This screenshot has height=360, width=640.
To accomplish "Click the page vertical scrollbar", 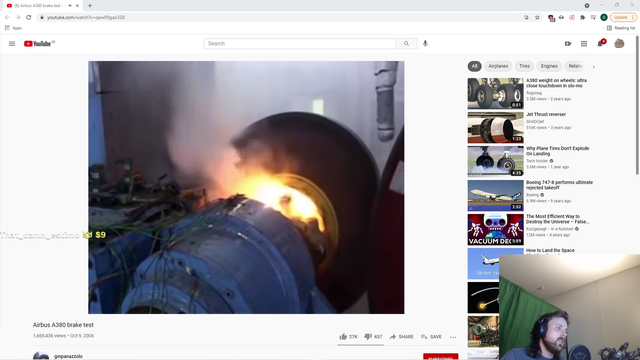I will [637, 105].
